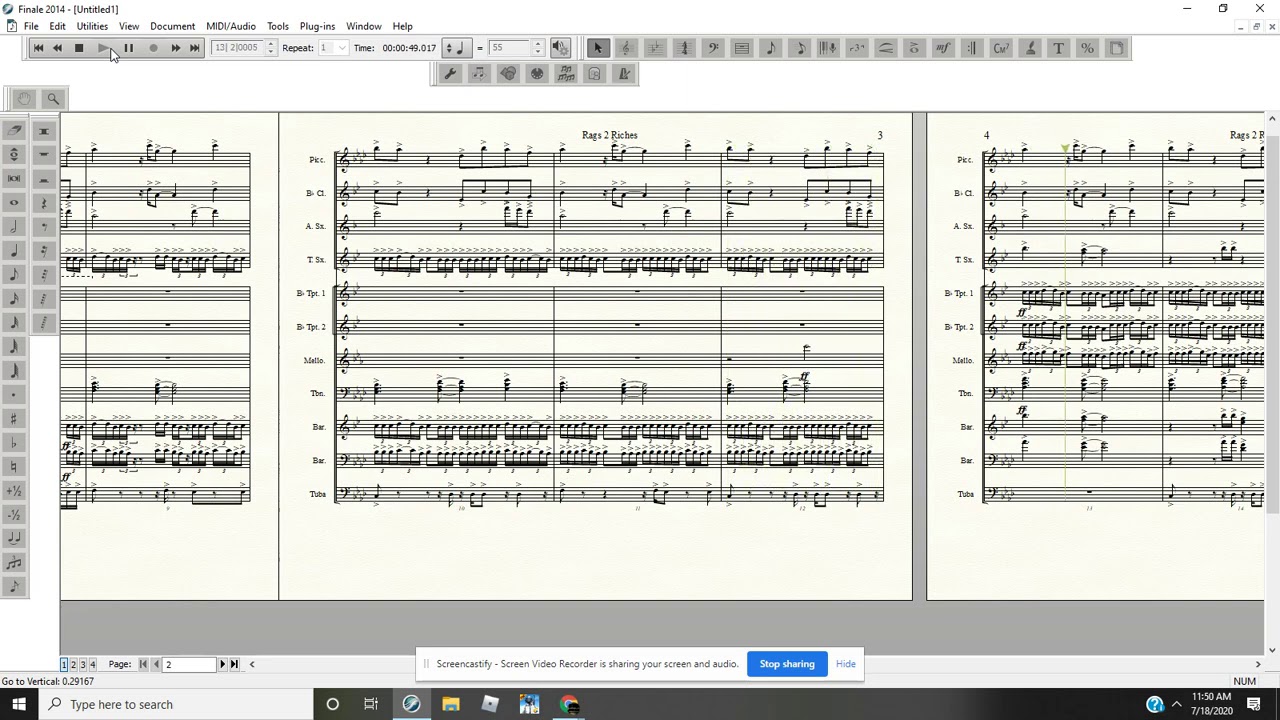Viewport: 1280px width, 720px height.
Task: Fast forward the playback
Action: pos(175,48)
